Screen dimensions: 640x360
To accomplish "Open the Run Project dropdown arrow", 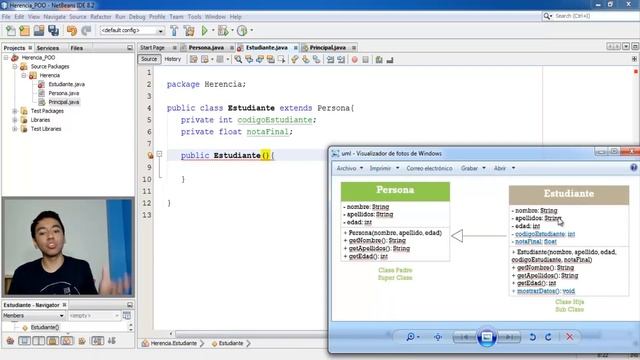I will (x=213, y=31).
